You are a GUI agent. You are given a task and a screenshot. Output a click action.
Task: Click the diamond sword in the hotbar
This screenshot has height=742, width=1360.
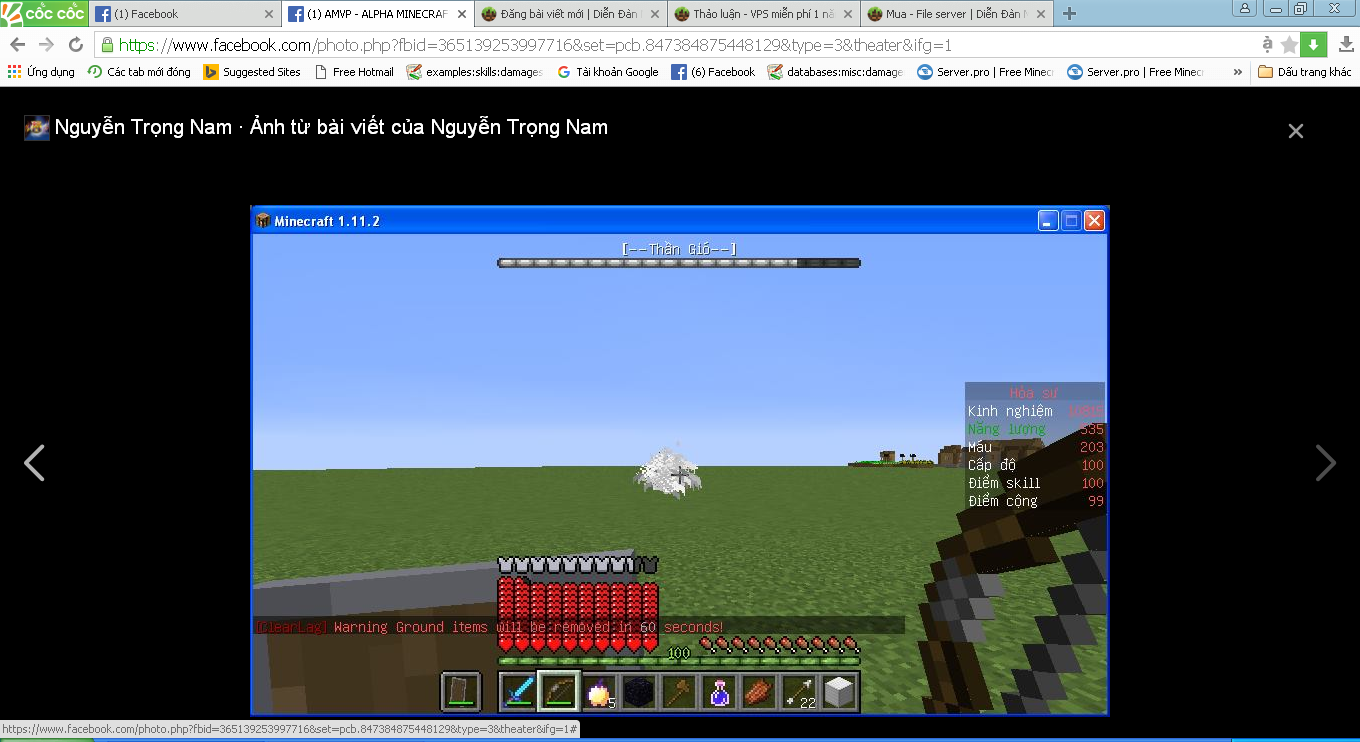tap(518, 691)
